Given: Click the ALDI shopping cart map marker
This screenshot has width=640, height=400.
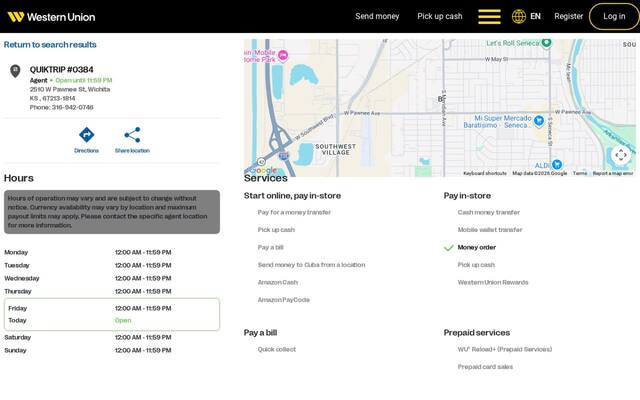Looking at the screenshot, I should [x=557, y=164].
